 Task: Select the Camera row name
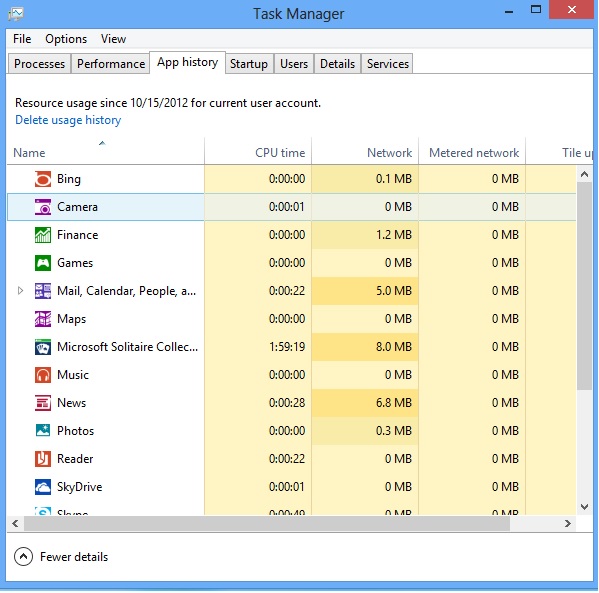click(77, 207)
